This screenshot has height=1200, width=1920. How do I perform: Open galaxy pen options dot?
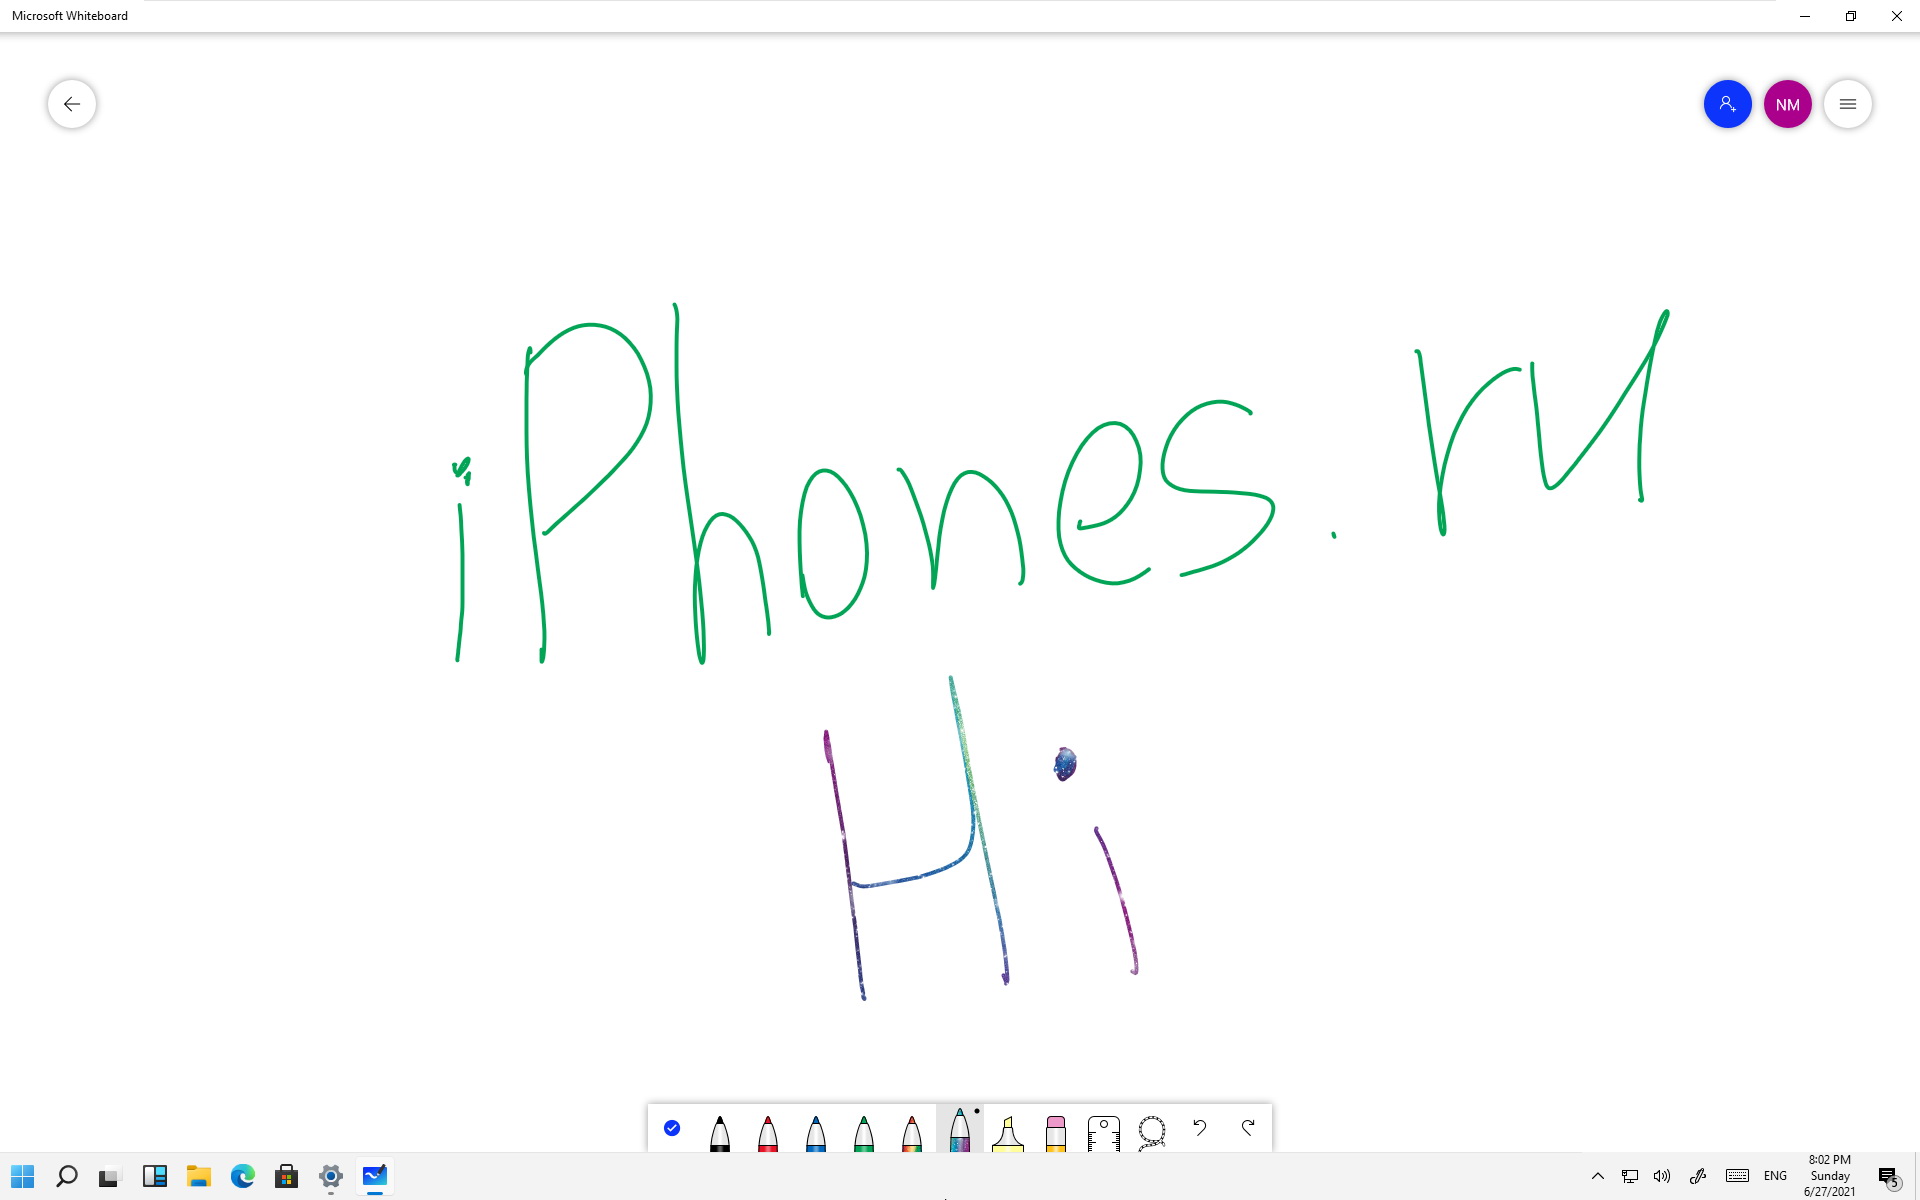coord(977,1111)
